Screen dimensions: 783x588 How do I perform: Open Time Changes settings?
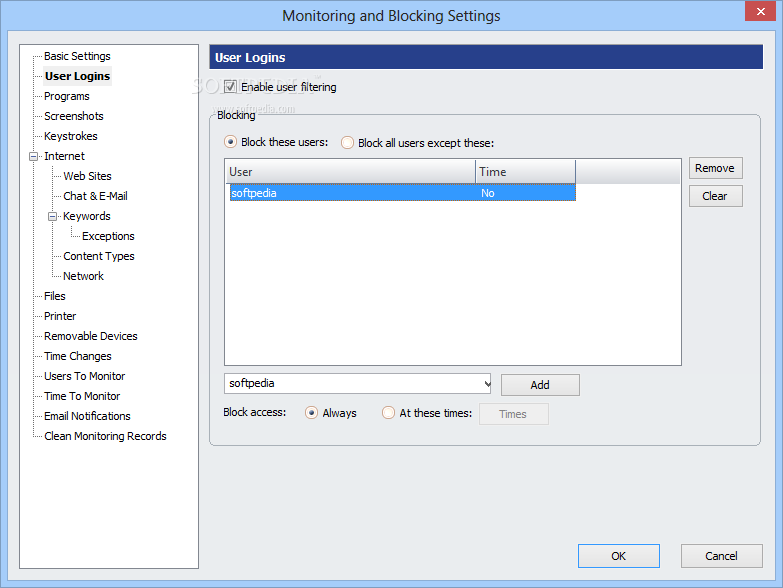click(x=77, y=355)
